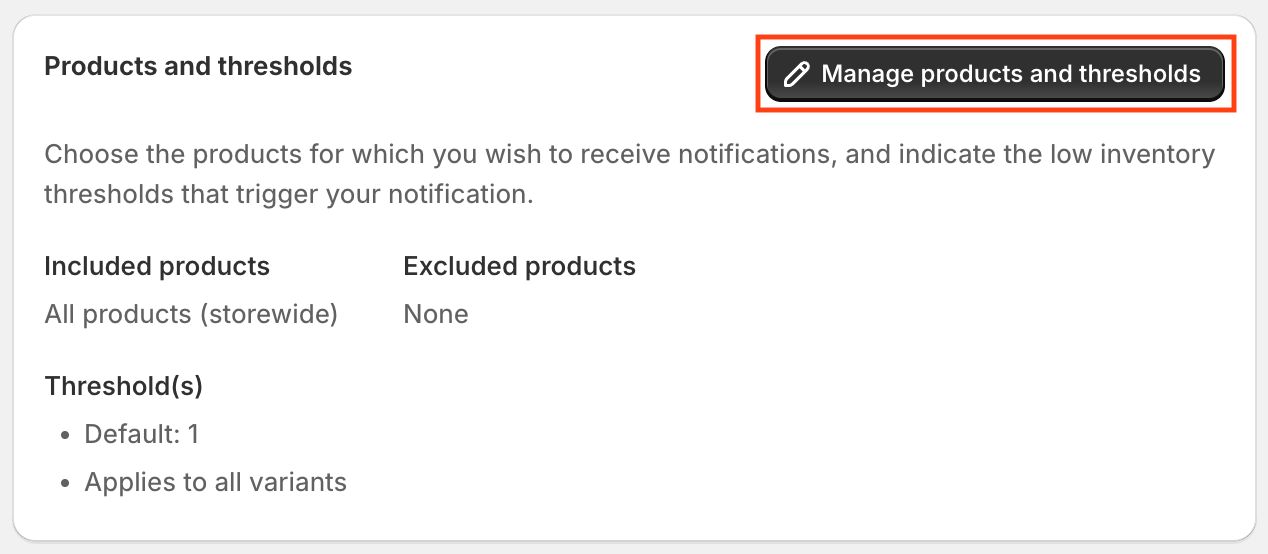Click the description line starting with Choose
Viewport: 1268px width, 554px height.
point(630,155)
